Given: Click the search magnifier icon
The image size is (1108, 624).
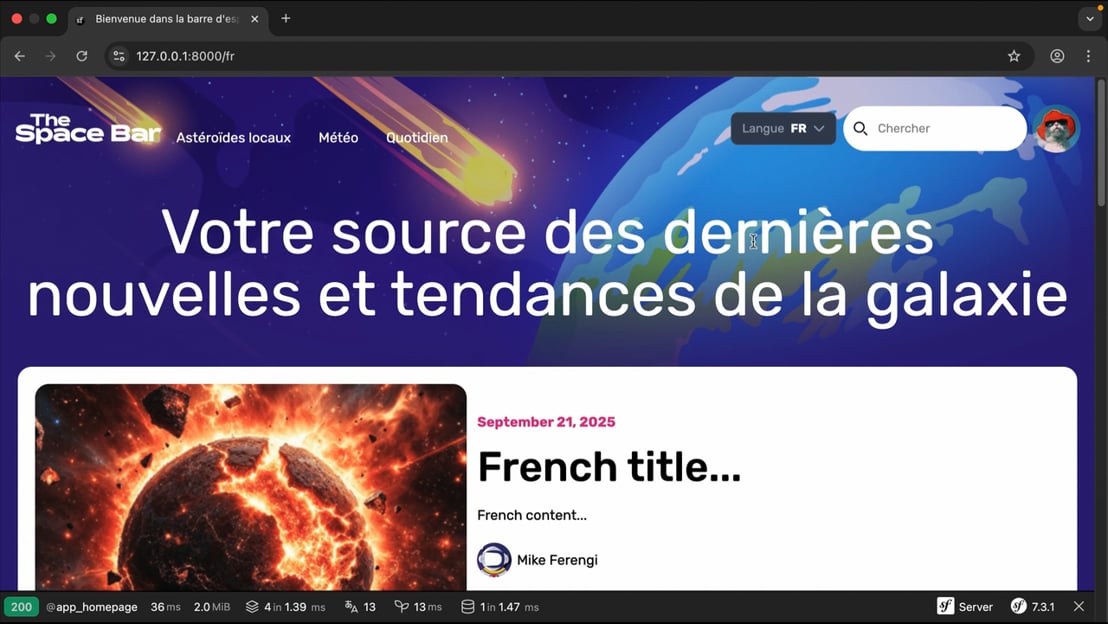Looking at the screenshot, I should 860,129.
